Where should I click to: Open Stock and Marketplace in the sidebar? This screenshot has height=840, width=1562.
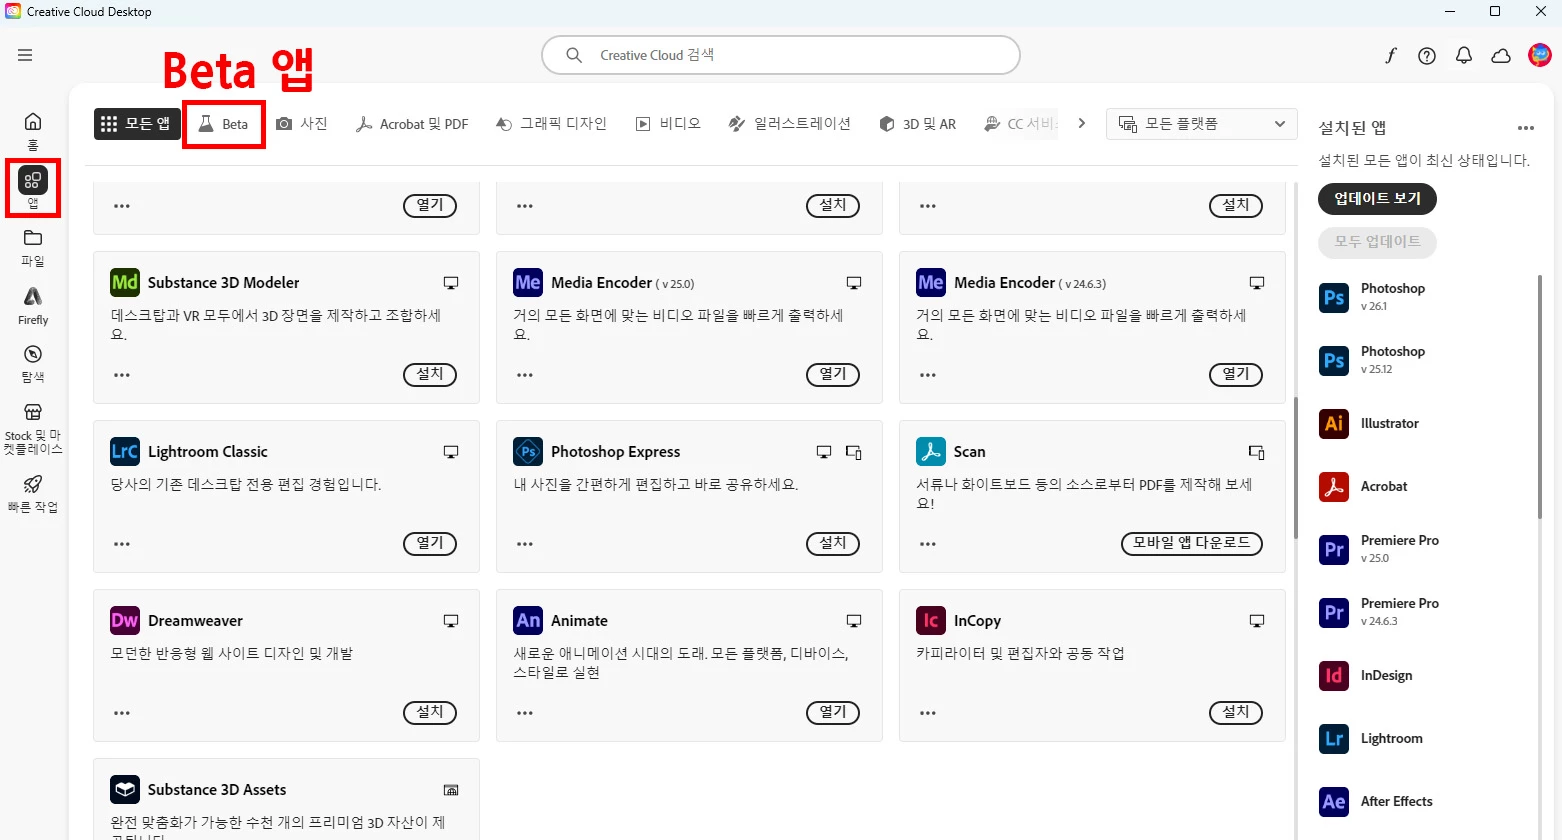tap(33, 428)
